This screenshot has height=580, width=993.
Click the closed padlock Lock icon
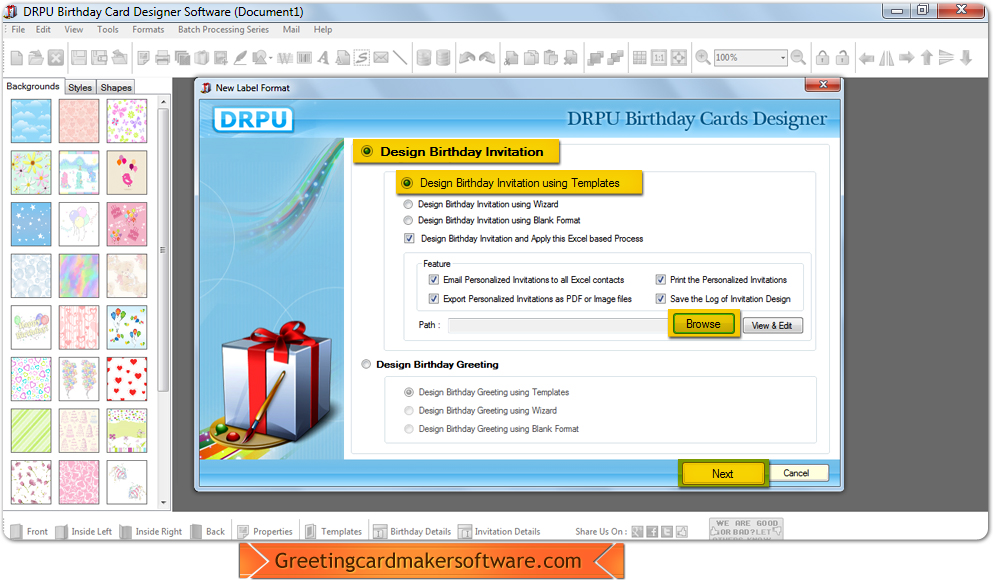(823, 58)
